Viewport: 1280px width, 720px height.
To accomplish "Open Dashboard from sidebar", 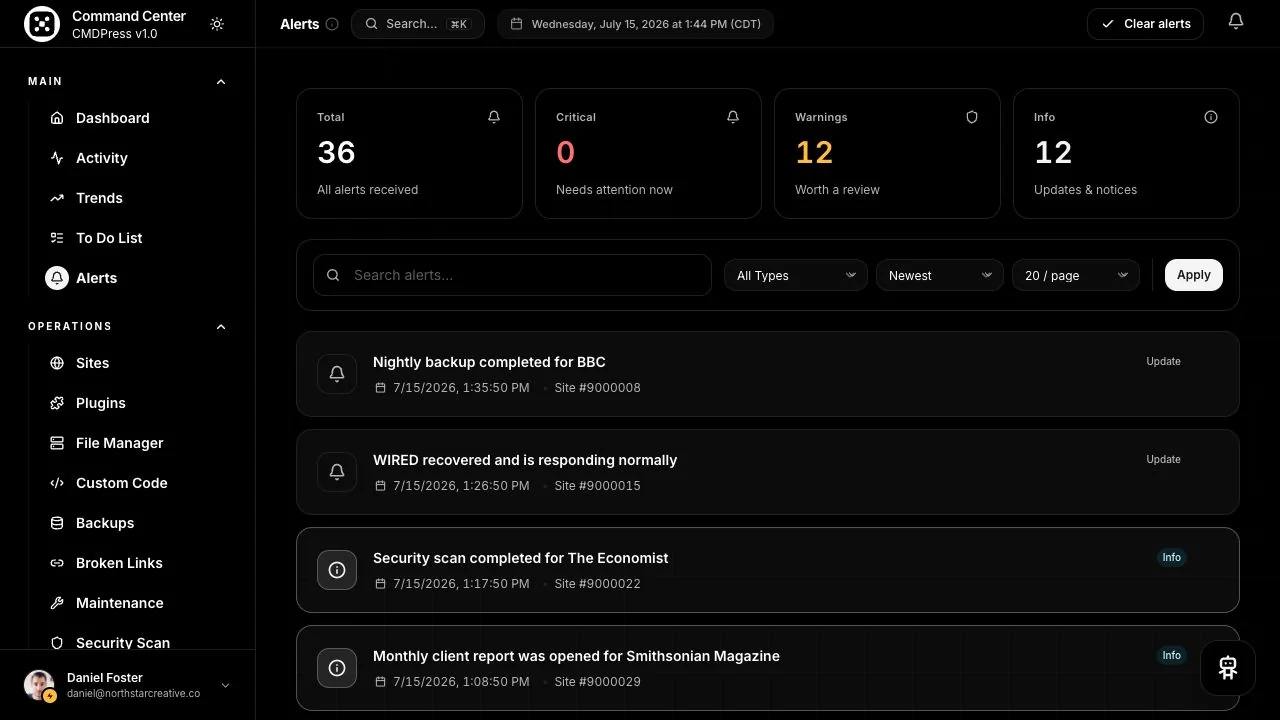I will click(112, 118).
